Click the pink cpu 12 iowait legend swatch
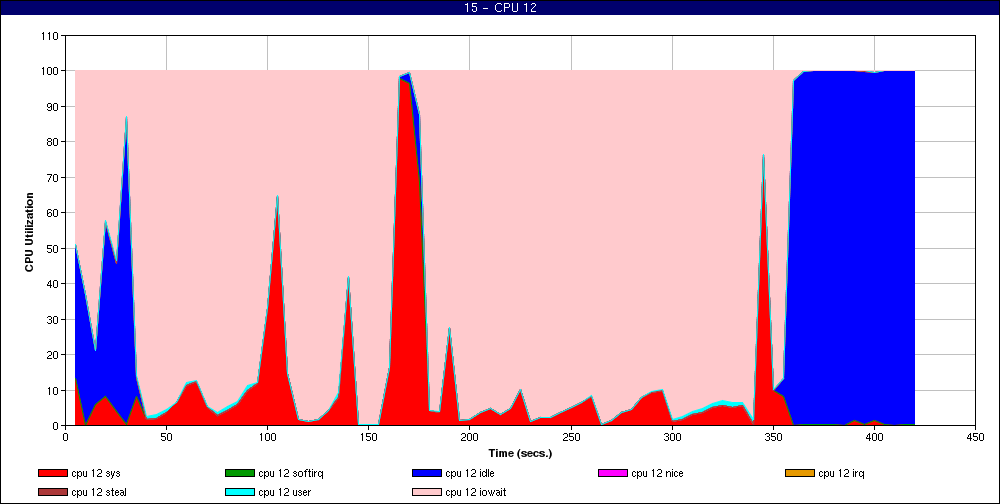 click(x=426, y=493)
